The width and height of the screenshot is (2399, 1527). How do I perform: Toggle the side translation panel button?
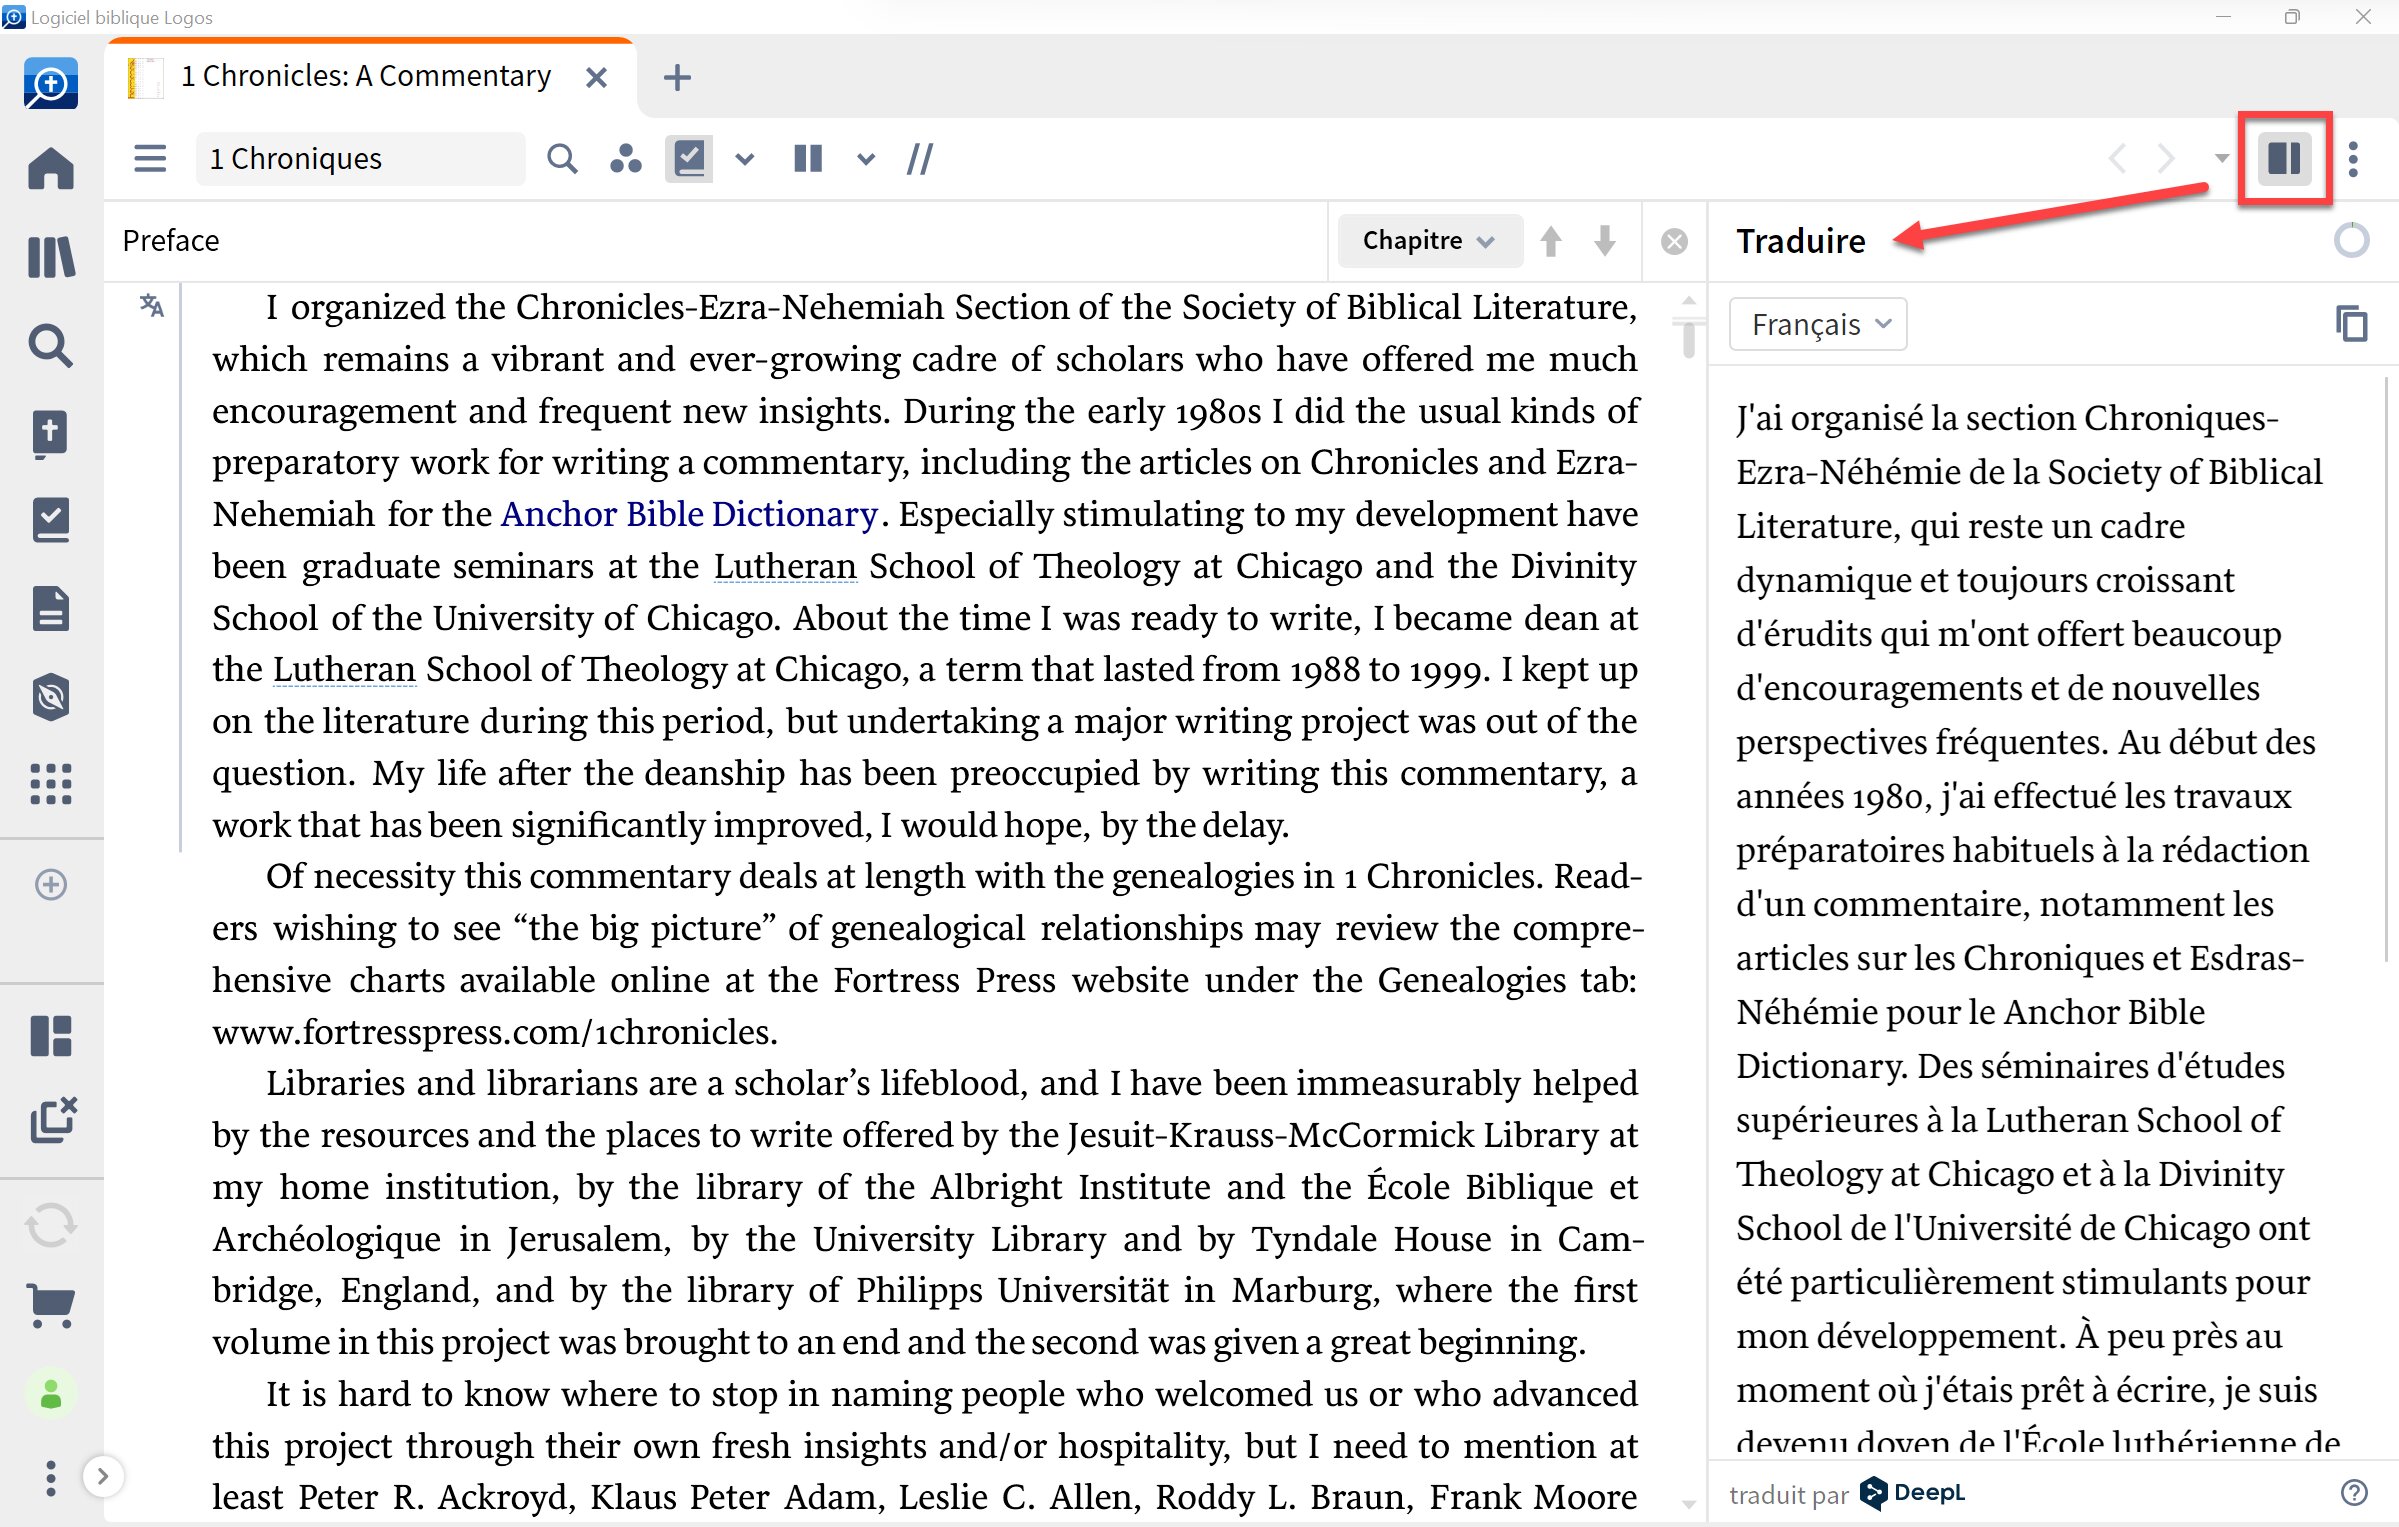click(2284, 158)
